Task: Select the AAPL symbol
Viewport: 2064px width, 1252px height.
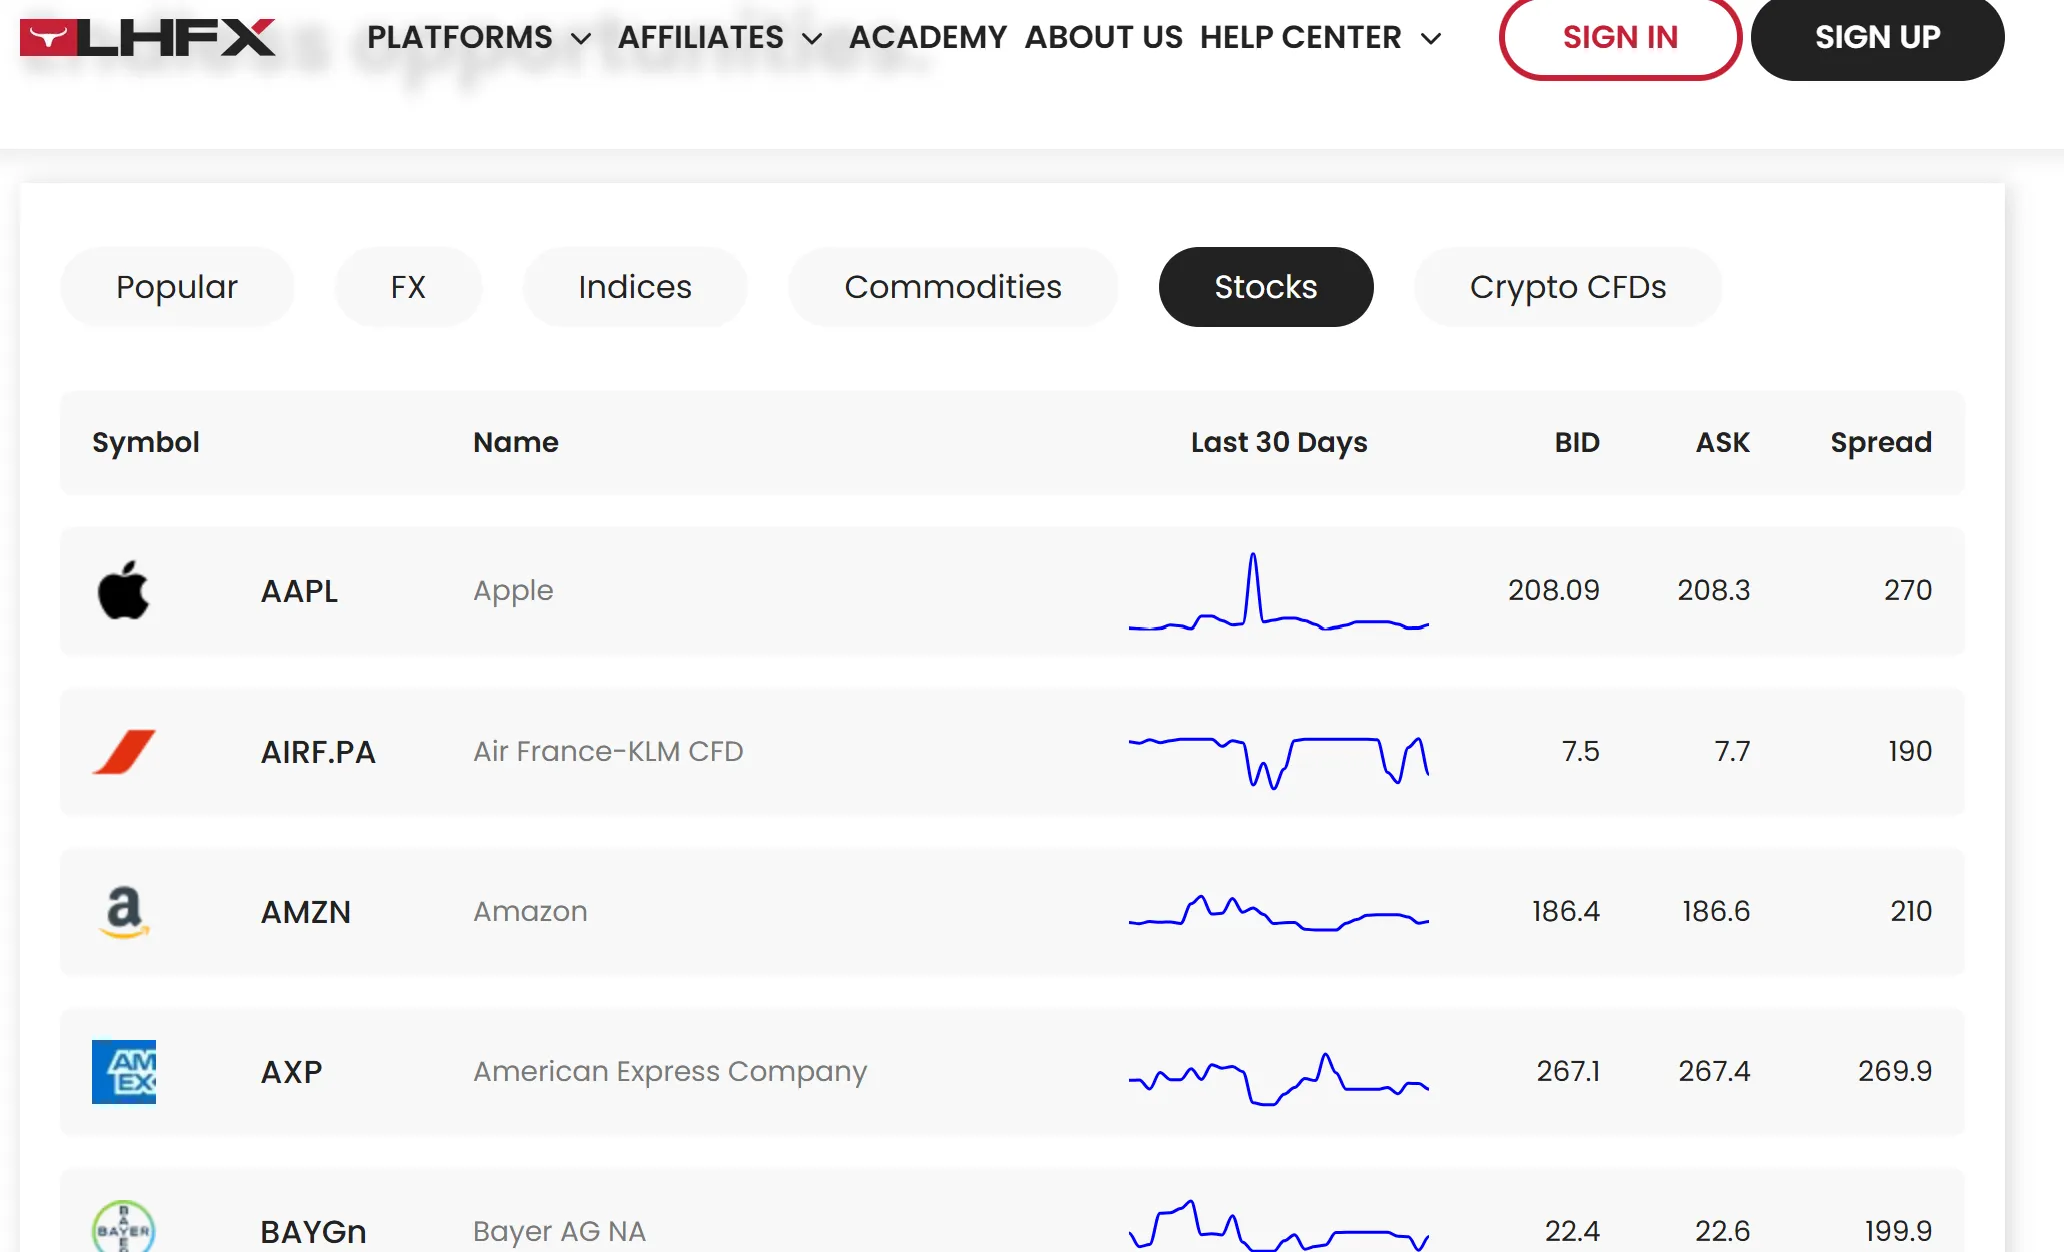Action: click(299, 591)
